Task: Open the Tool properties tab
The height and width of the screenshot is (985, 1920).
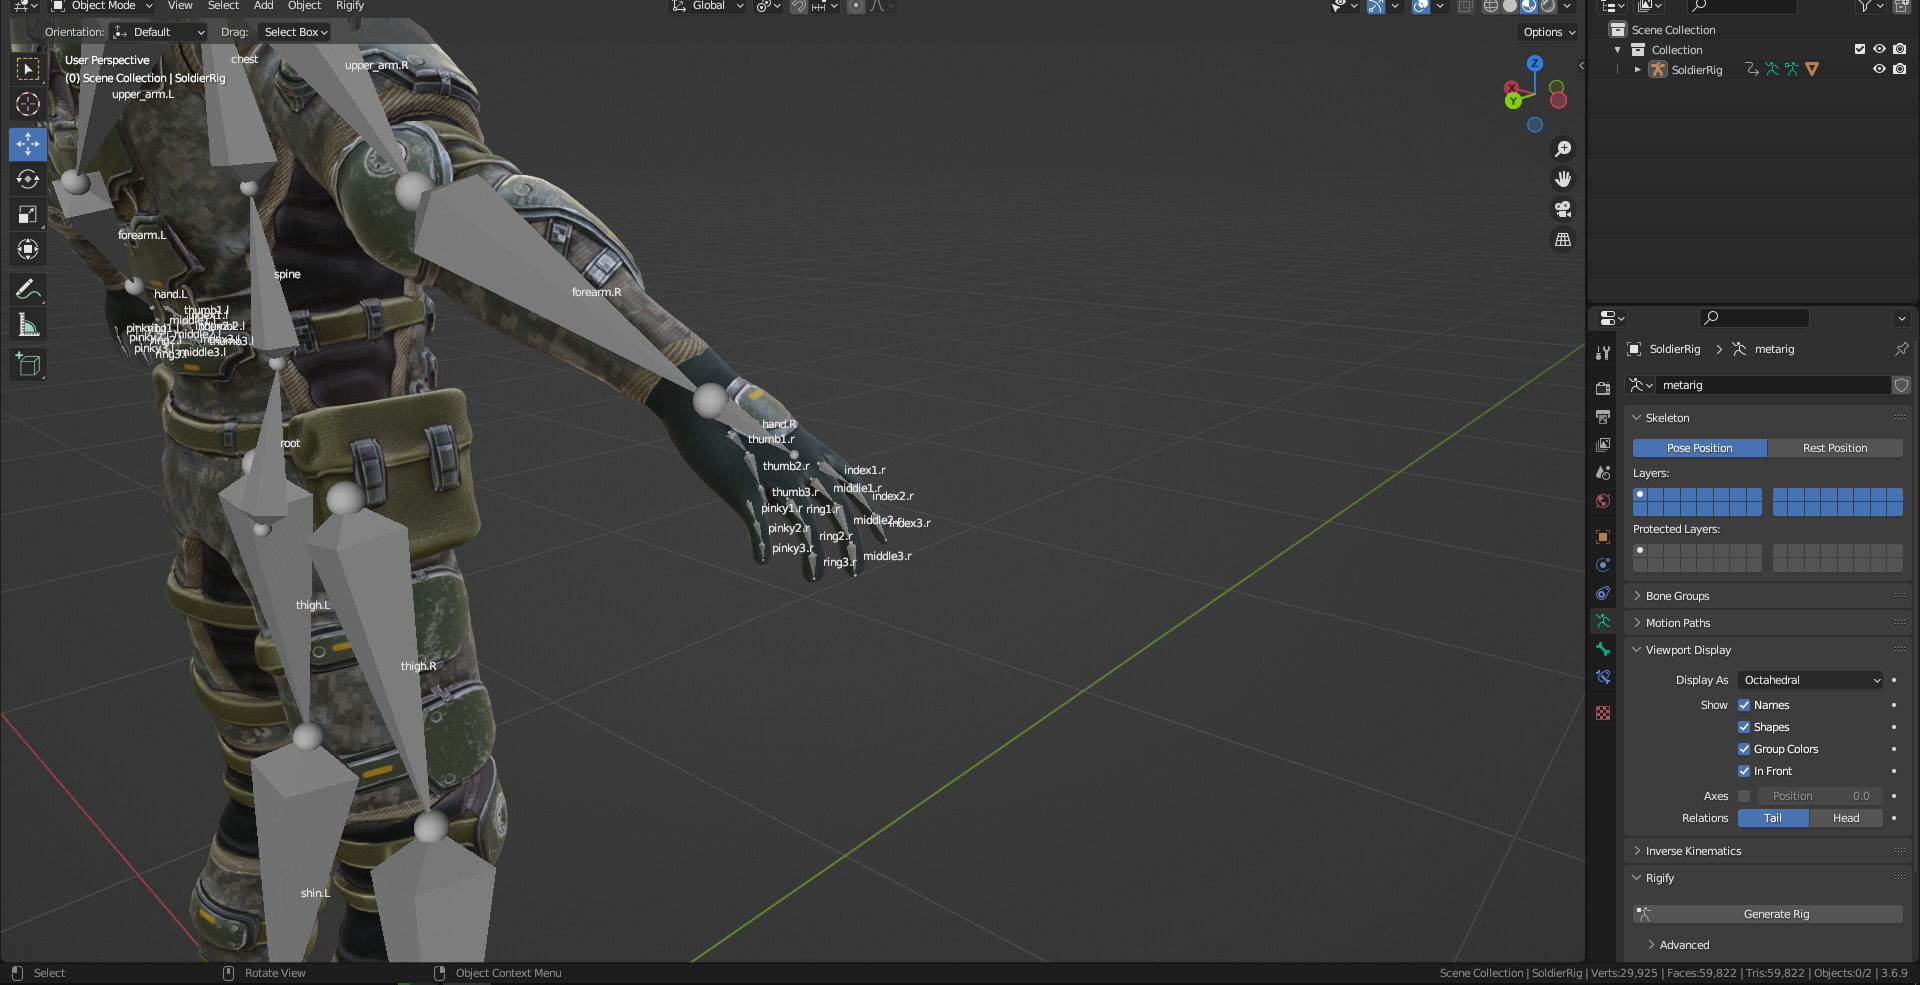Action: [x=1603, y=352]
